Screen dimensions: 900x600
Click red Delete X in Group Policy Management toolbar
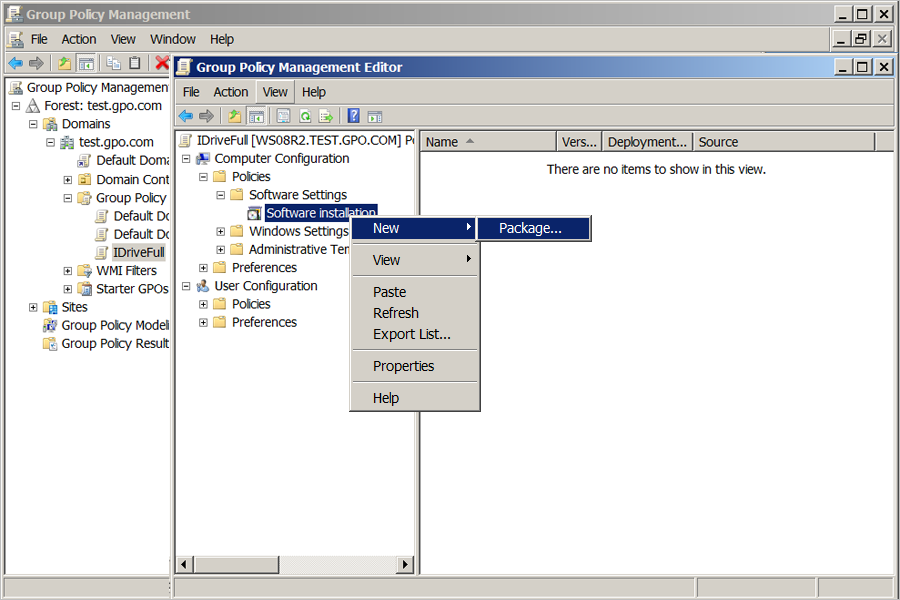click(x=162, y=63)
